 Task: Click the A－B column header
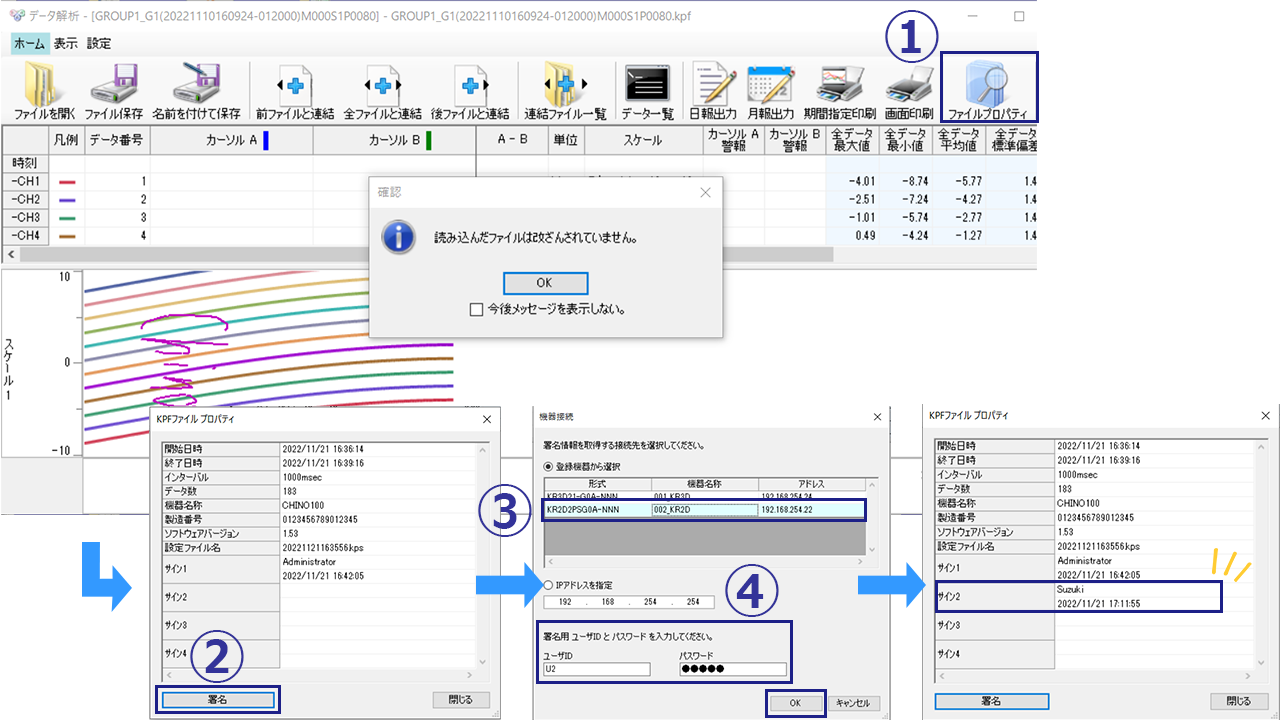point(512,140)
